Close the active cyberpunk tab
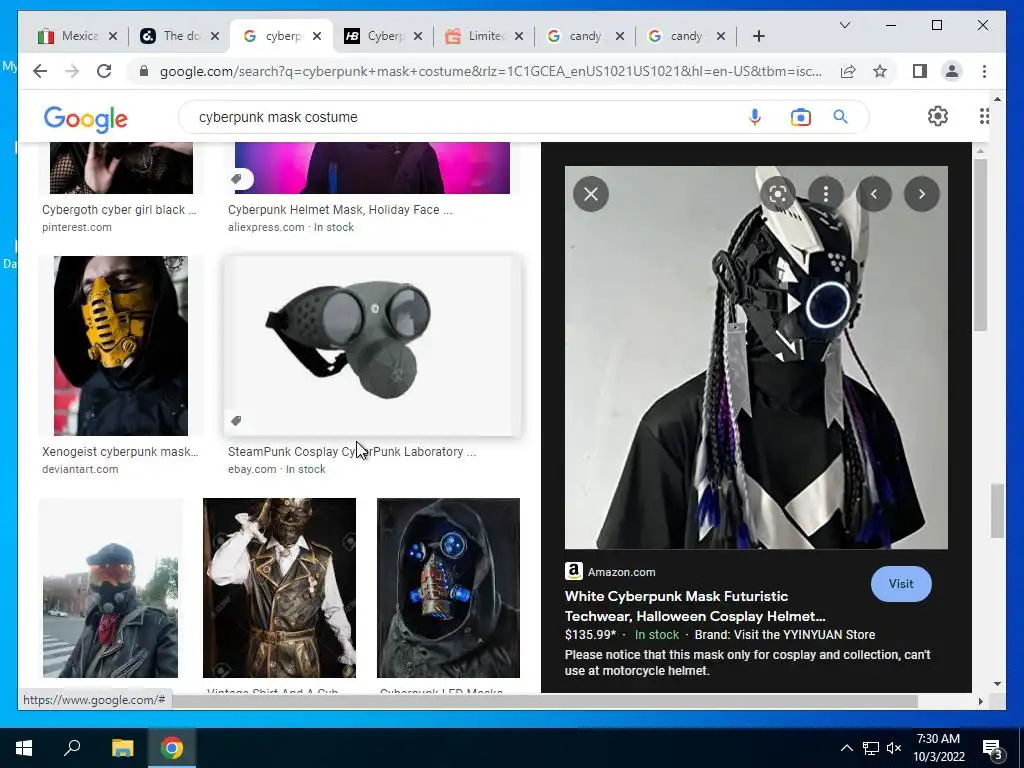 (317, 36)
